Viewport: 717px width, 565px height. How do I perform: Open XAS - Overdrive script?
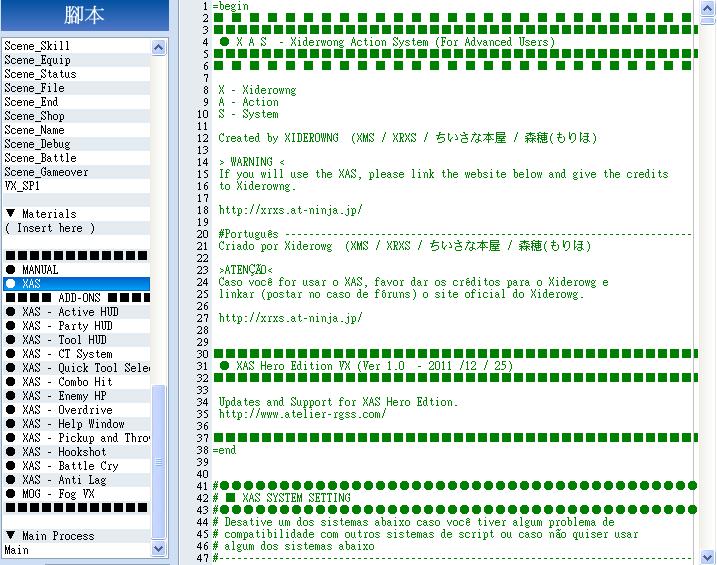point(76,410)
